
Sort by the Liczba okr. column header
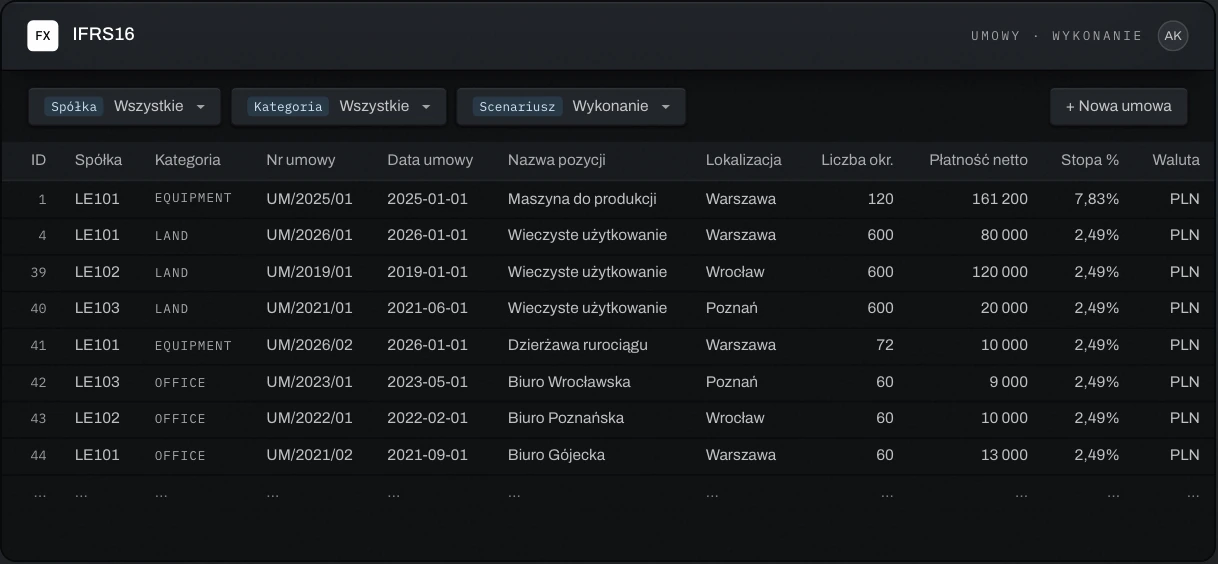857,160
